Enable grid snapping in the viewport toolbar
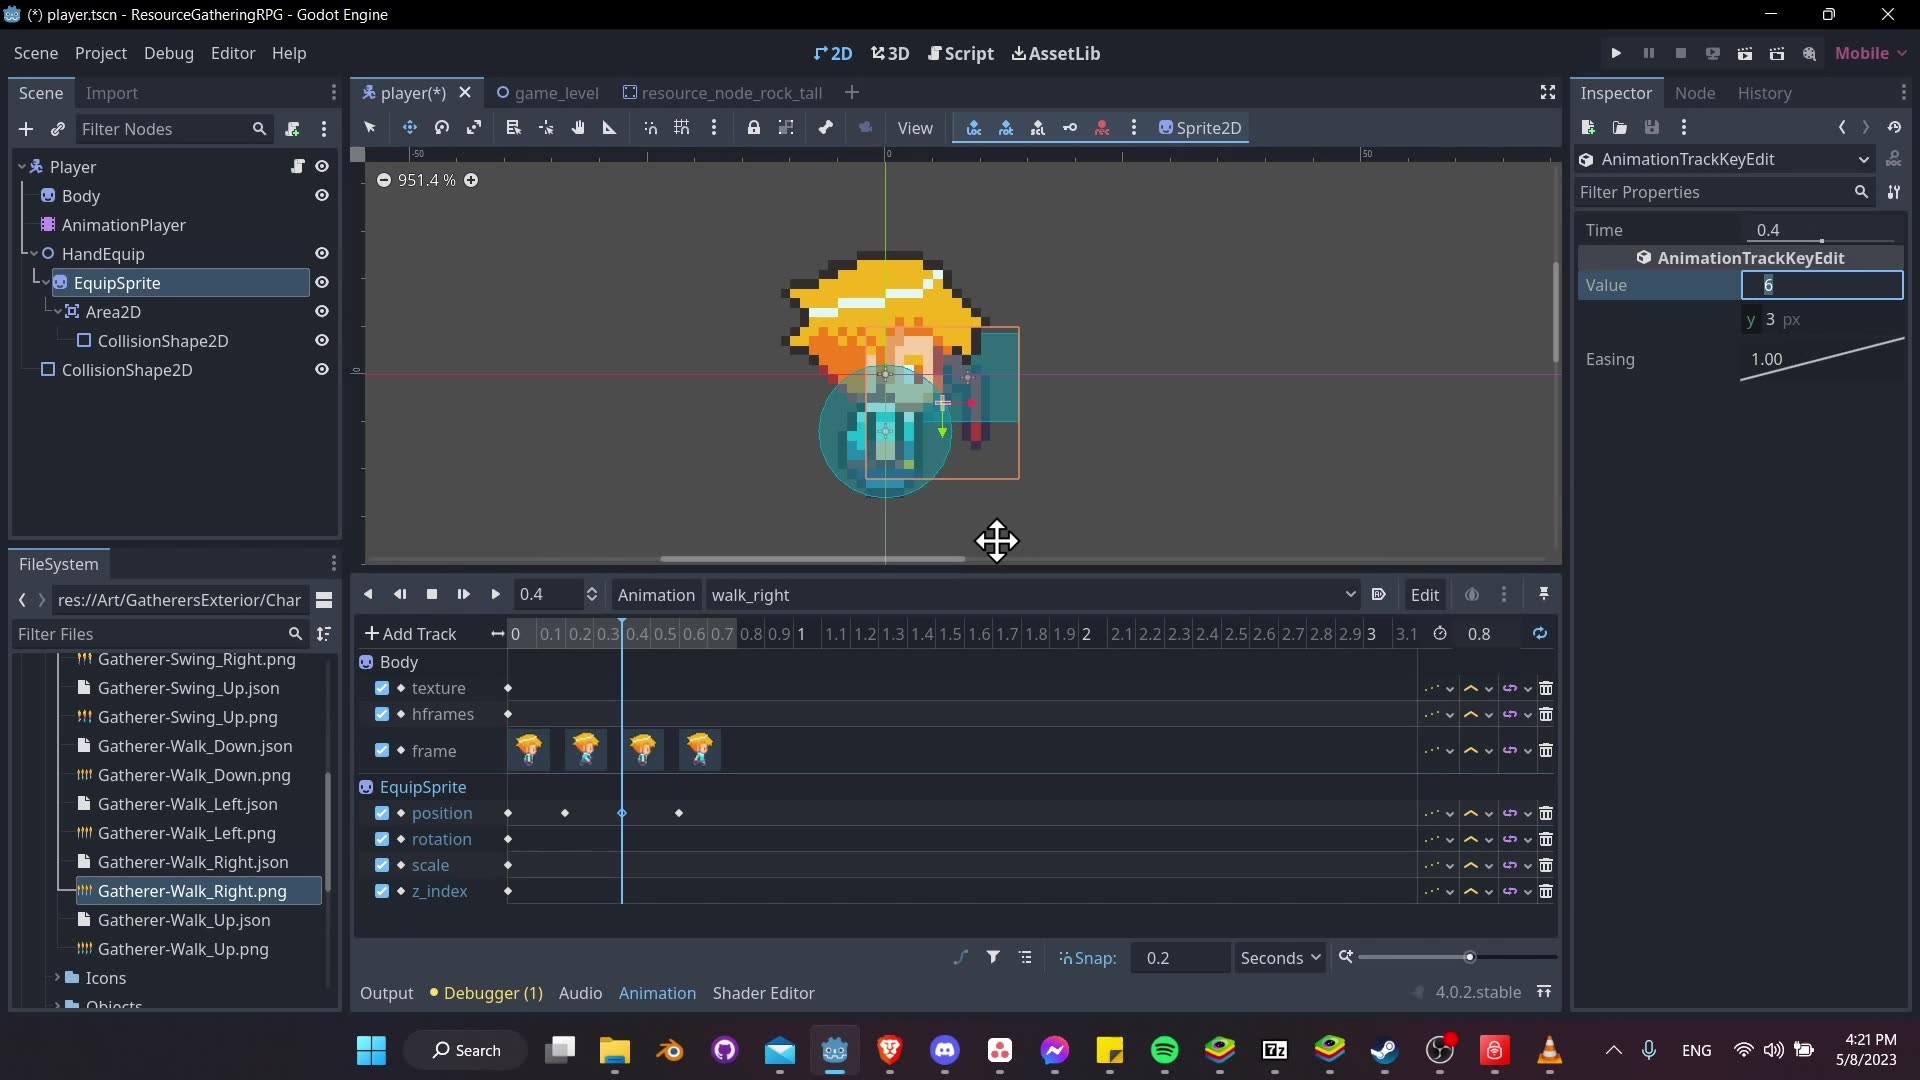 pos(681,128)
